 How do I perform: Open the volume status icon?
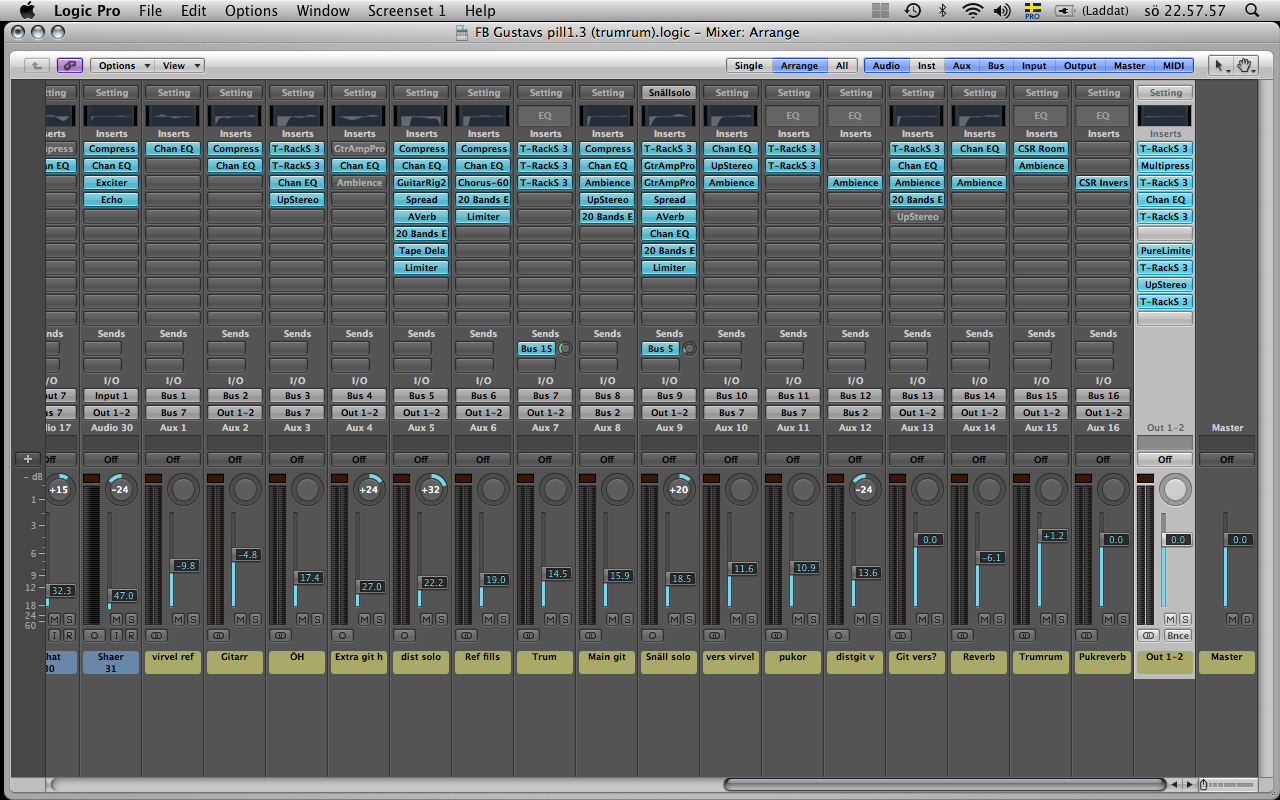pyautogui.click(x=1002, y=10)
